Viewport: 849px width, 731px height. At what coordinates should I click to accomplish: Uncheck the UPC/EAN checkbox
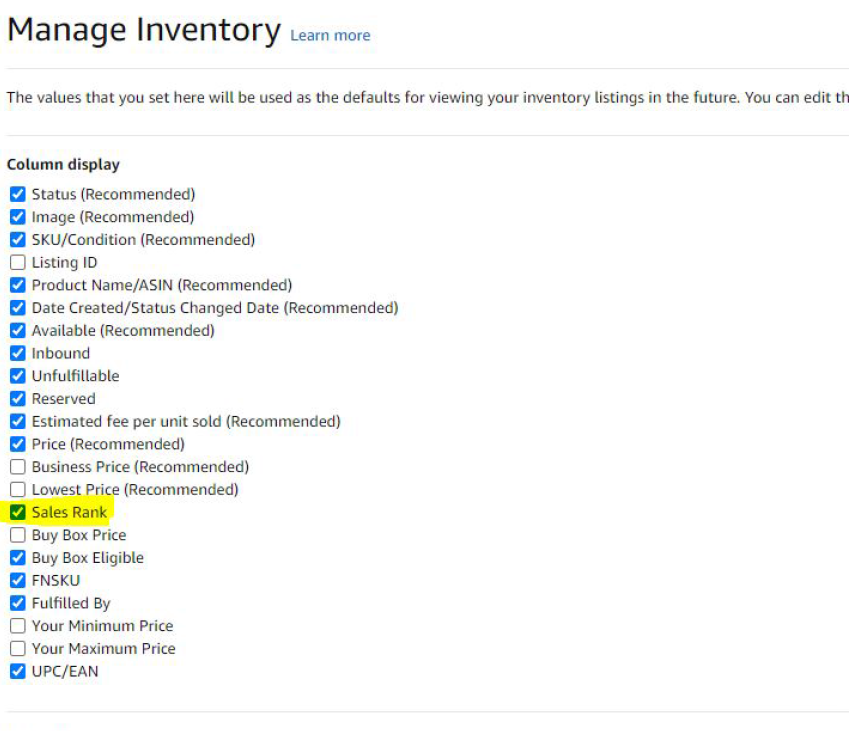(x=17, y=671)
